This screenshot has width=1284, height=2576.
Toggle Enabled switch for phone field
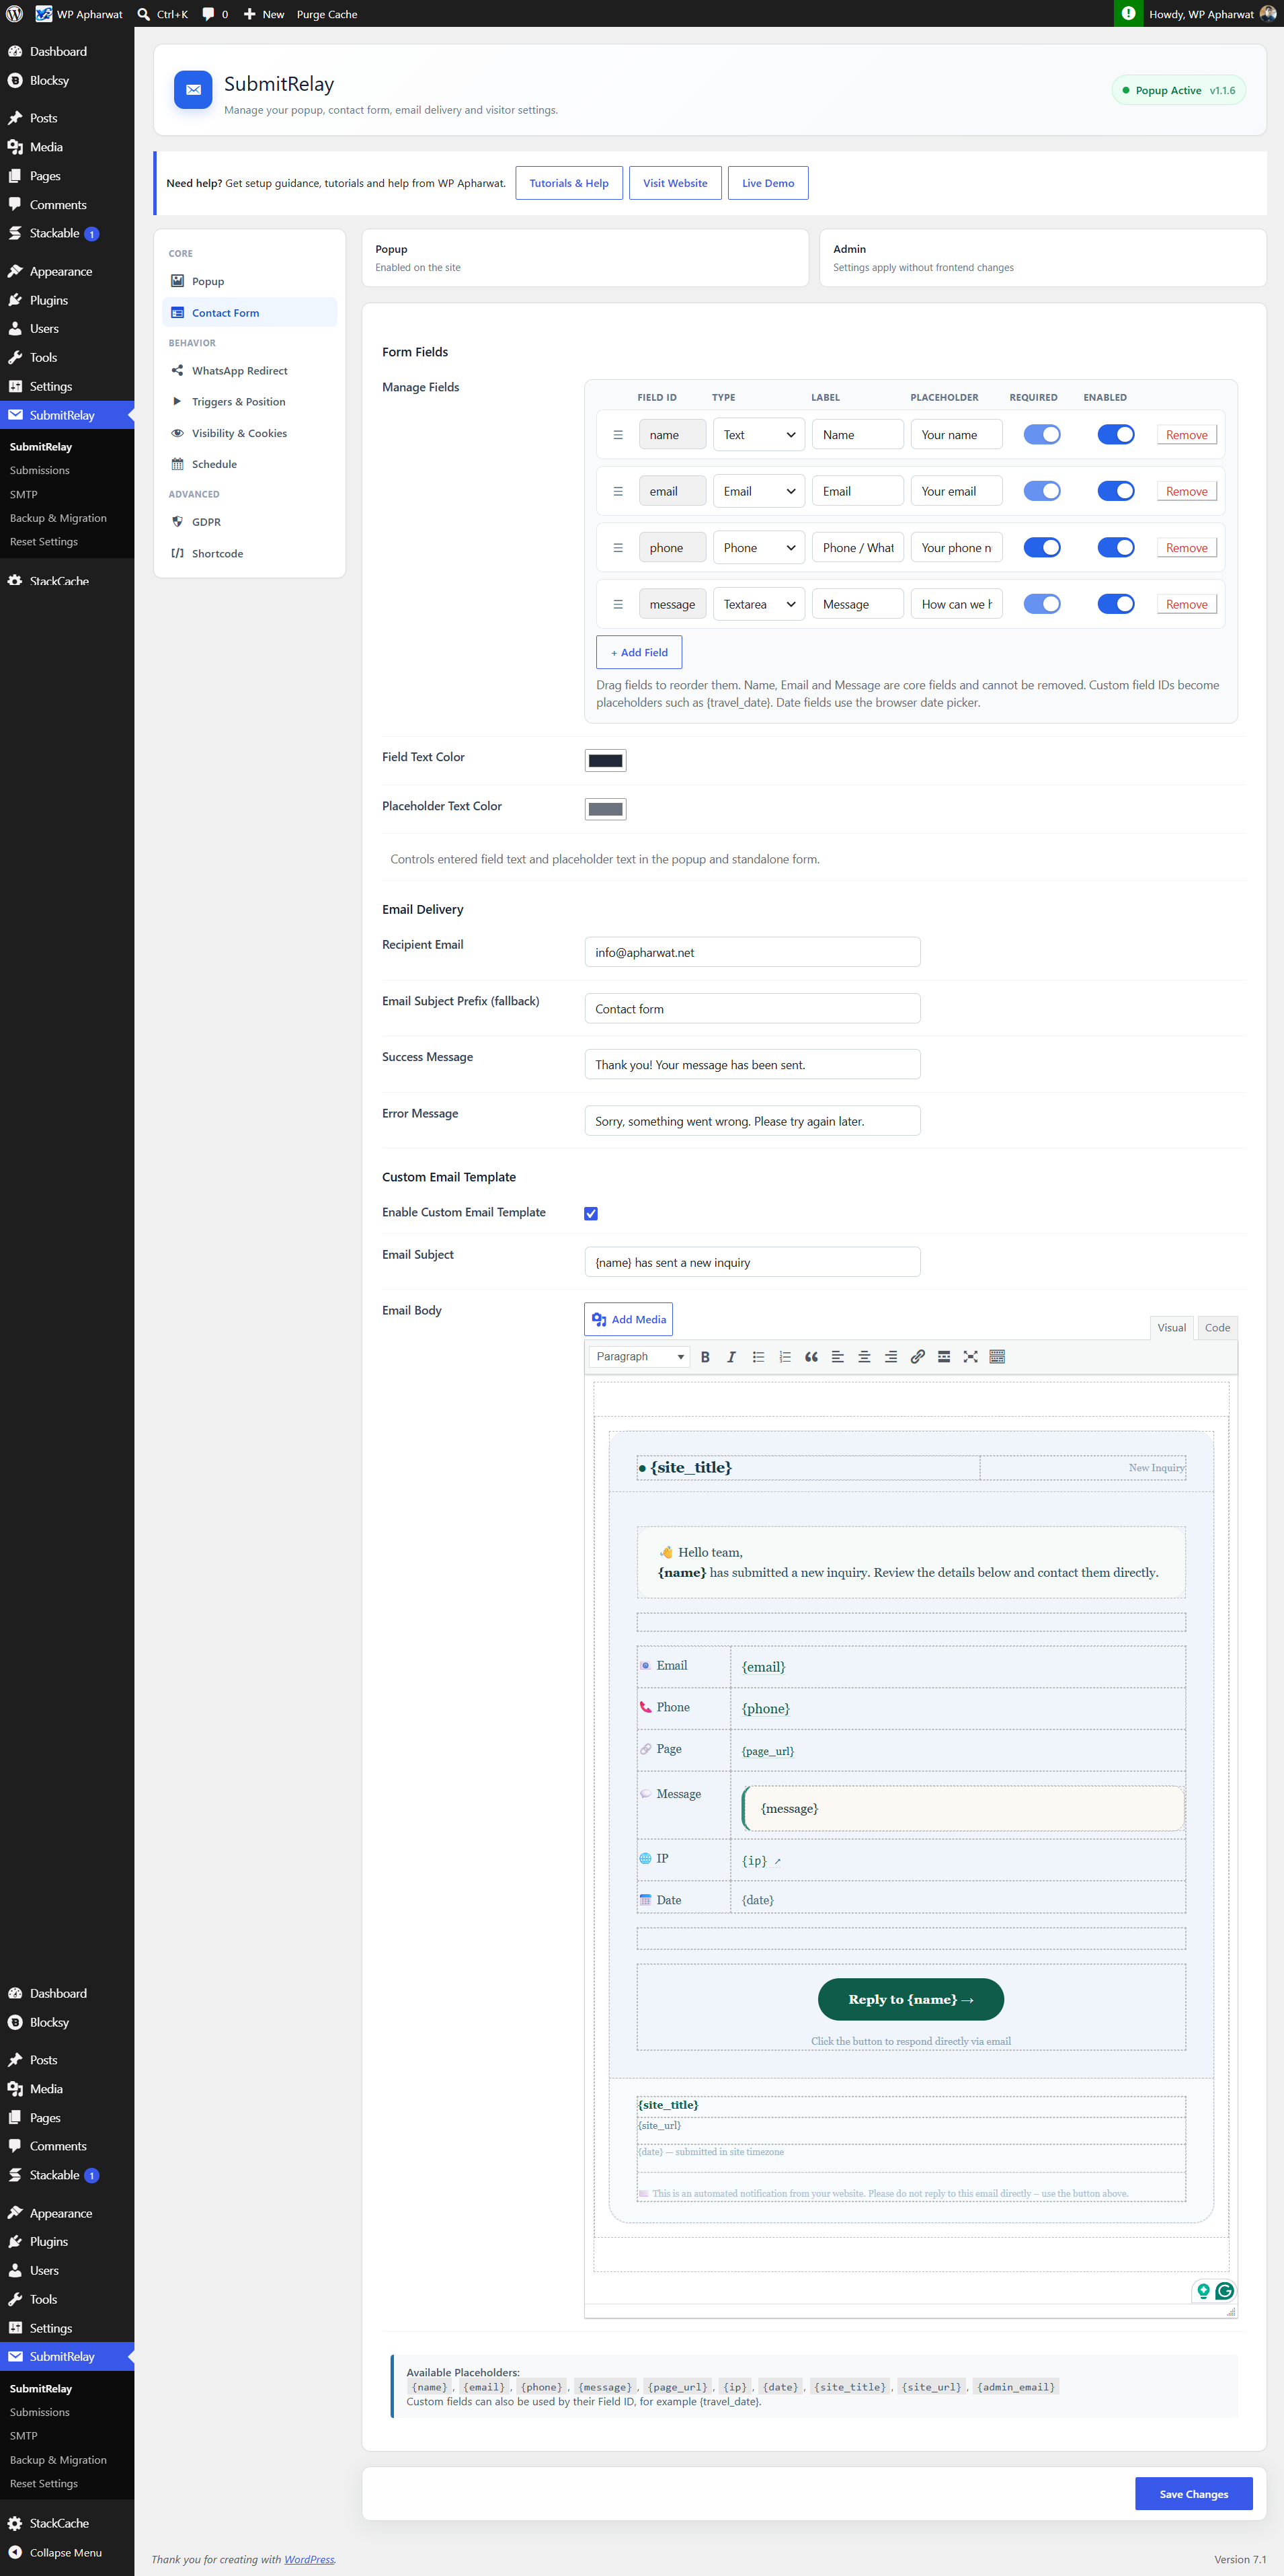coord(1116,548)
